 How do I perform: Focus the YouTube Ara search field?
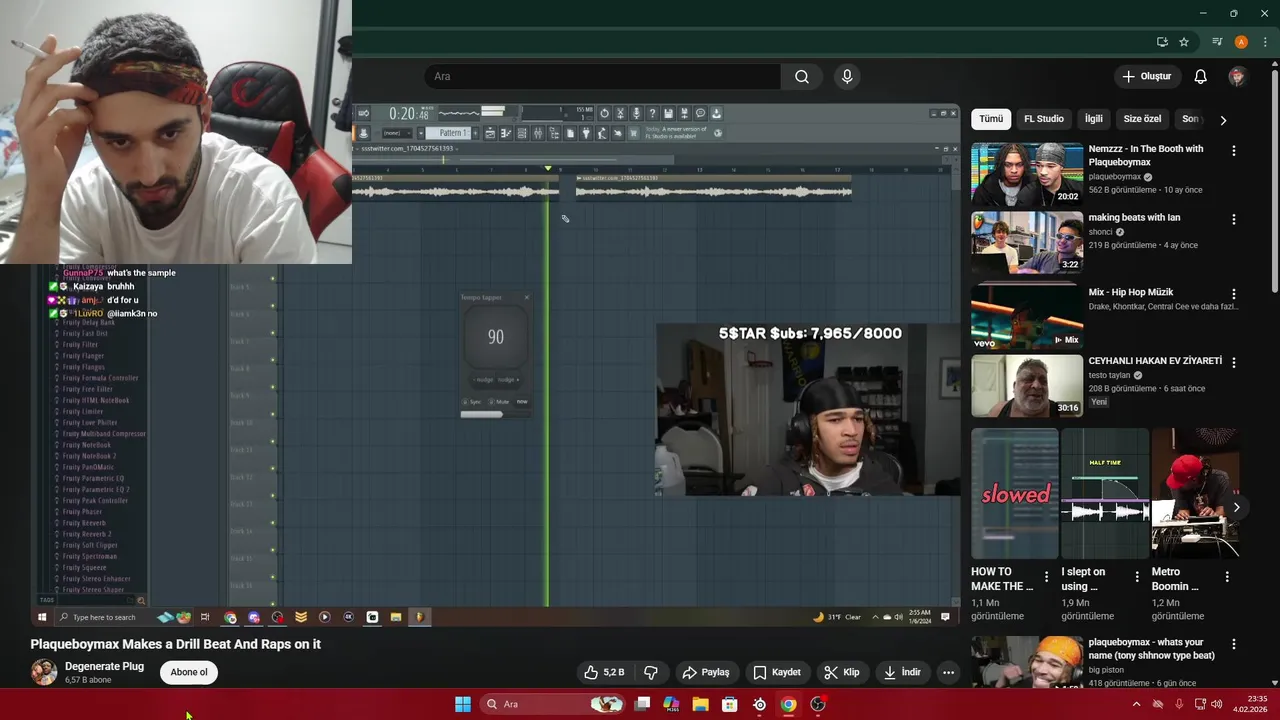click(603, 77)
